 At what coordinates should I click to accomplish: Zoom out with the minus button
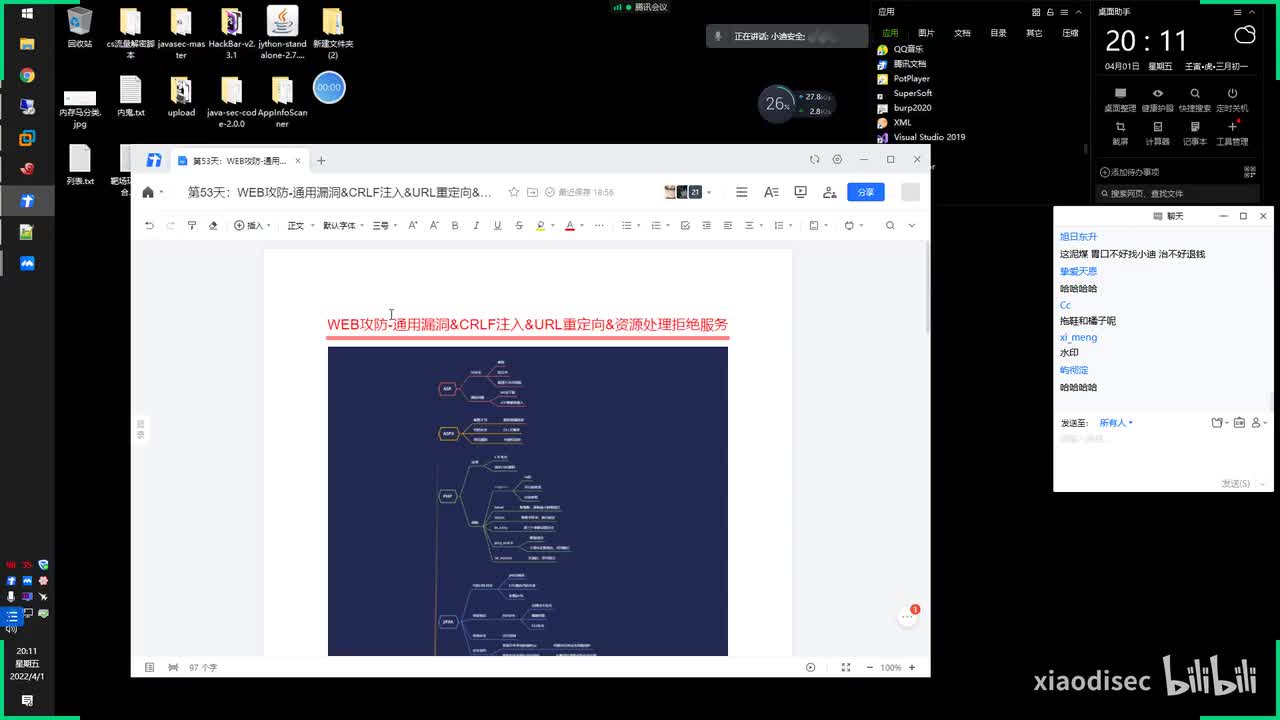click(x=870, y=667)
